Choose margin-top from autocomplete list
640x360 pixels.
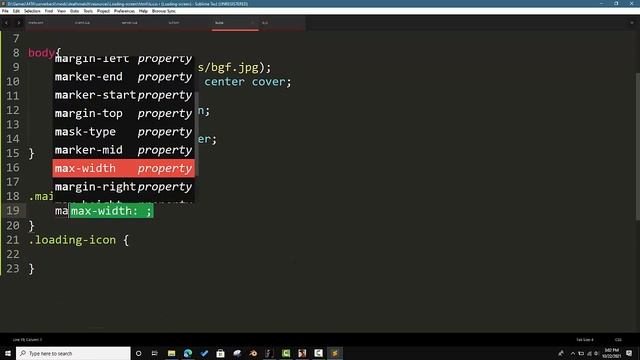123,113
